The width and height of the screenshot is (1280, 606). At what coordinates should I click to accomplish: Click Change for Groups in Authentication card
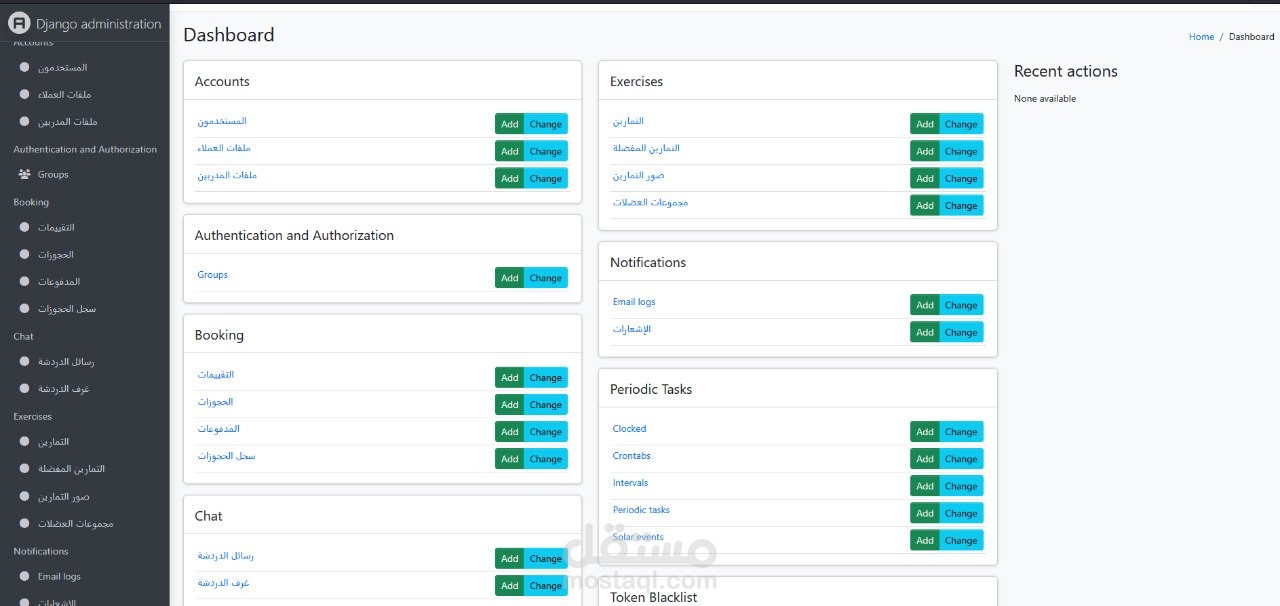[x=546, y=278]
